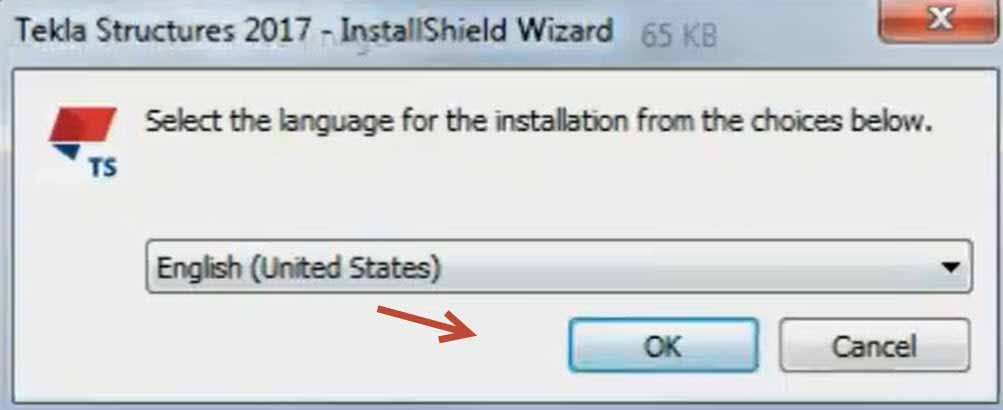
Task: Click the Tekla Structures 2017 title bar text
Action: coord(162,31)
